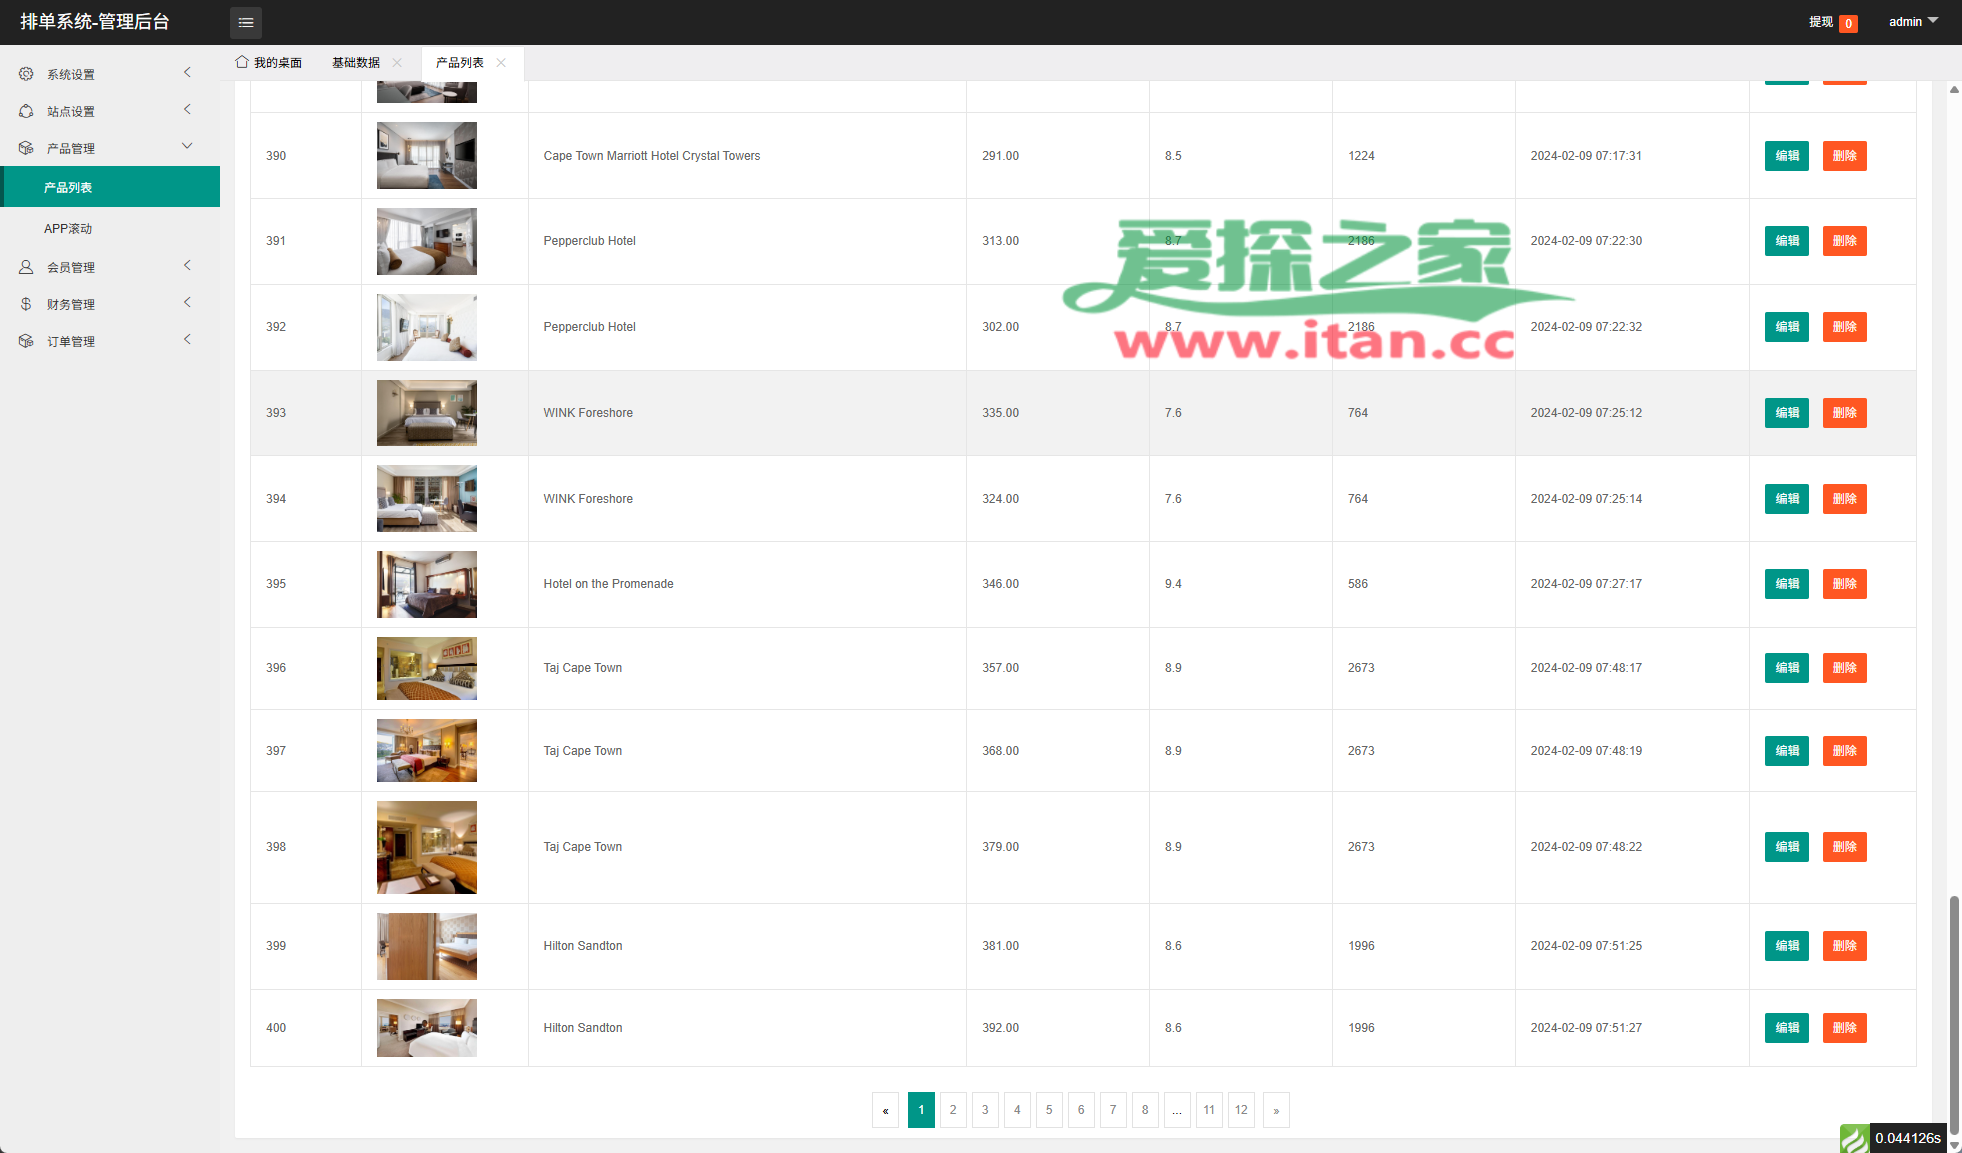Delete product 396 Taj Cape Town

pos(1844,668)
